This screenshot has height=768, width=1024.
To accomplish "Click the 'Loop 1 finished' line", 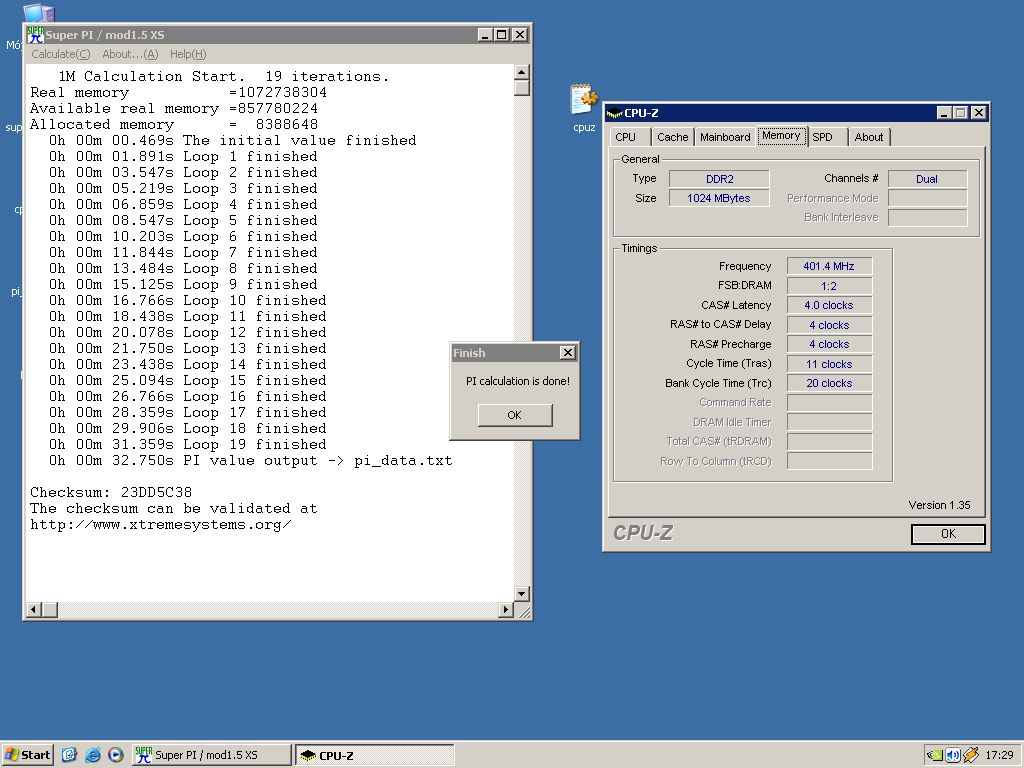I will click(183, 157).
